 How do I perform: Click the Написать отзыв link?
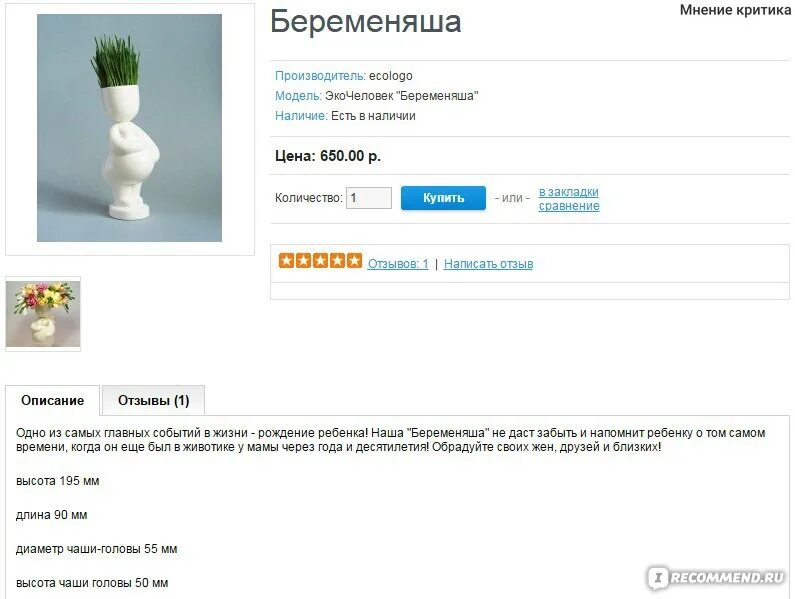point(488,264)
